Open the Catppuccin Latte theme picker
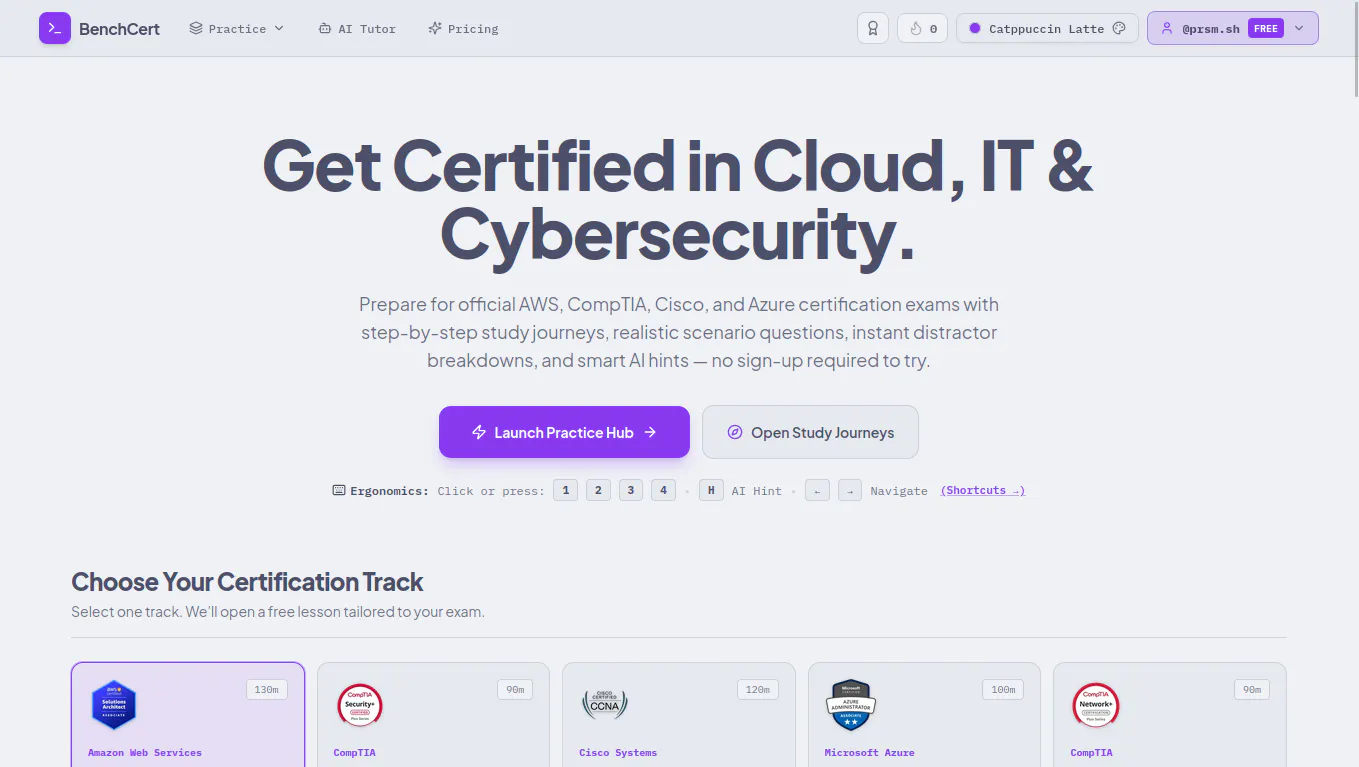1359x767 pixels. 1047,28
